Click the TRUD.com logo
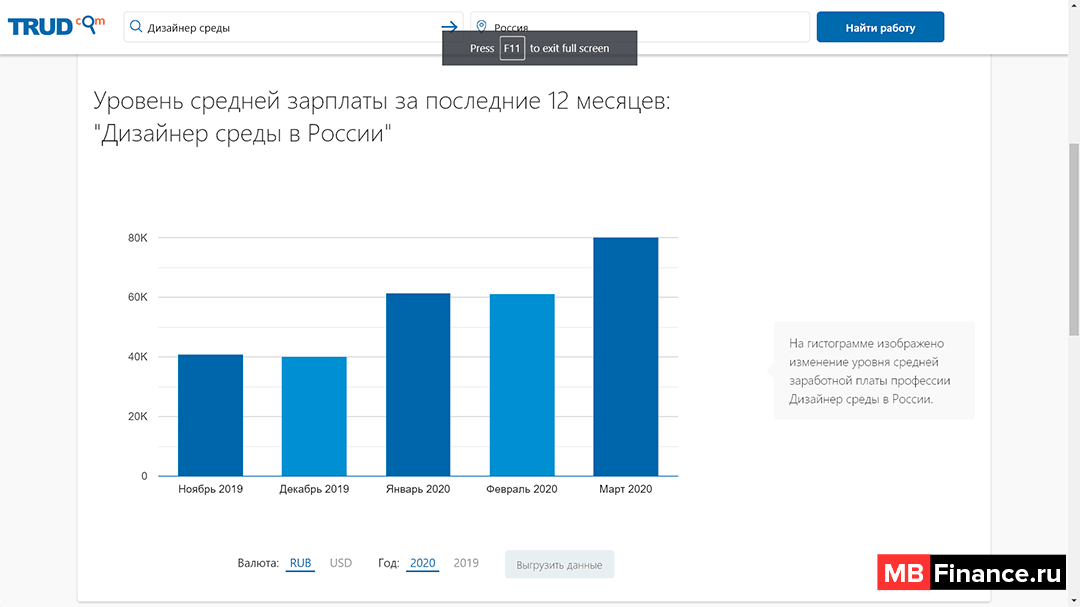This screenshot has height=607, width=1080. (56, 26)
